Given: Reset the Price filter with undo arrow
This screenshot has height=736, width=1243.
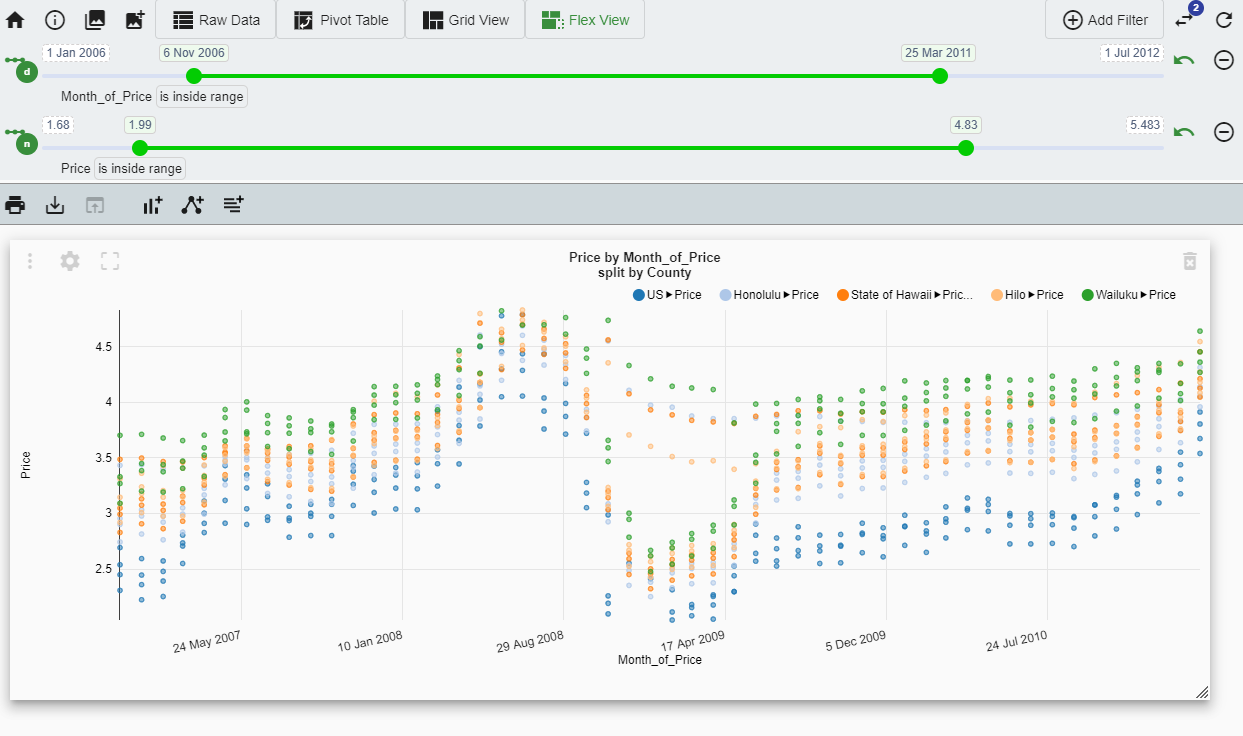Looking at the screenshot, I should point(1184,132).
